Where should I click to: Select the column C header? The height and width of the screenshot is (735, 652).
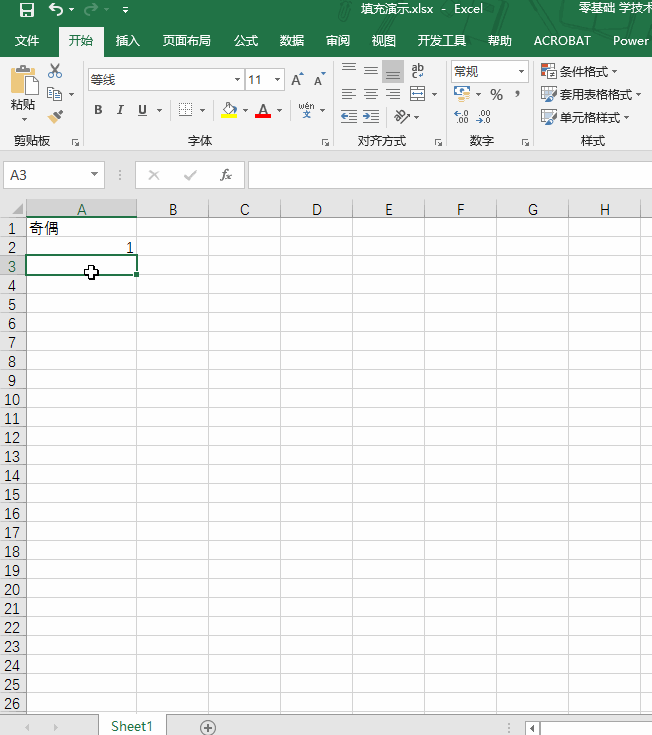click(245, 209)
